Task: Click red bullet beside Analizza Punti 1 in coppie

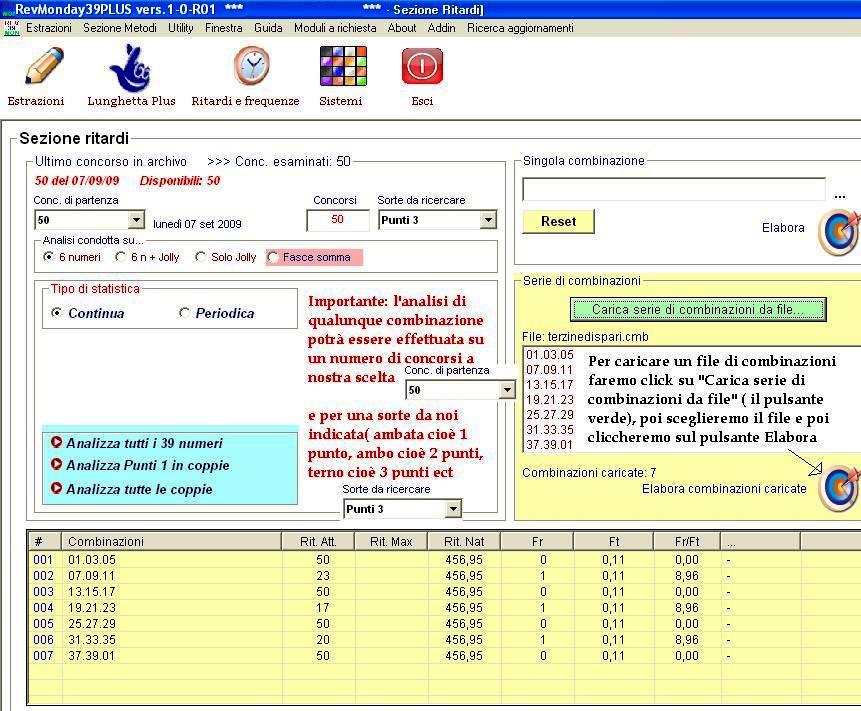Action: click(56, 464)
